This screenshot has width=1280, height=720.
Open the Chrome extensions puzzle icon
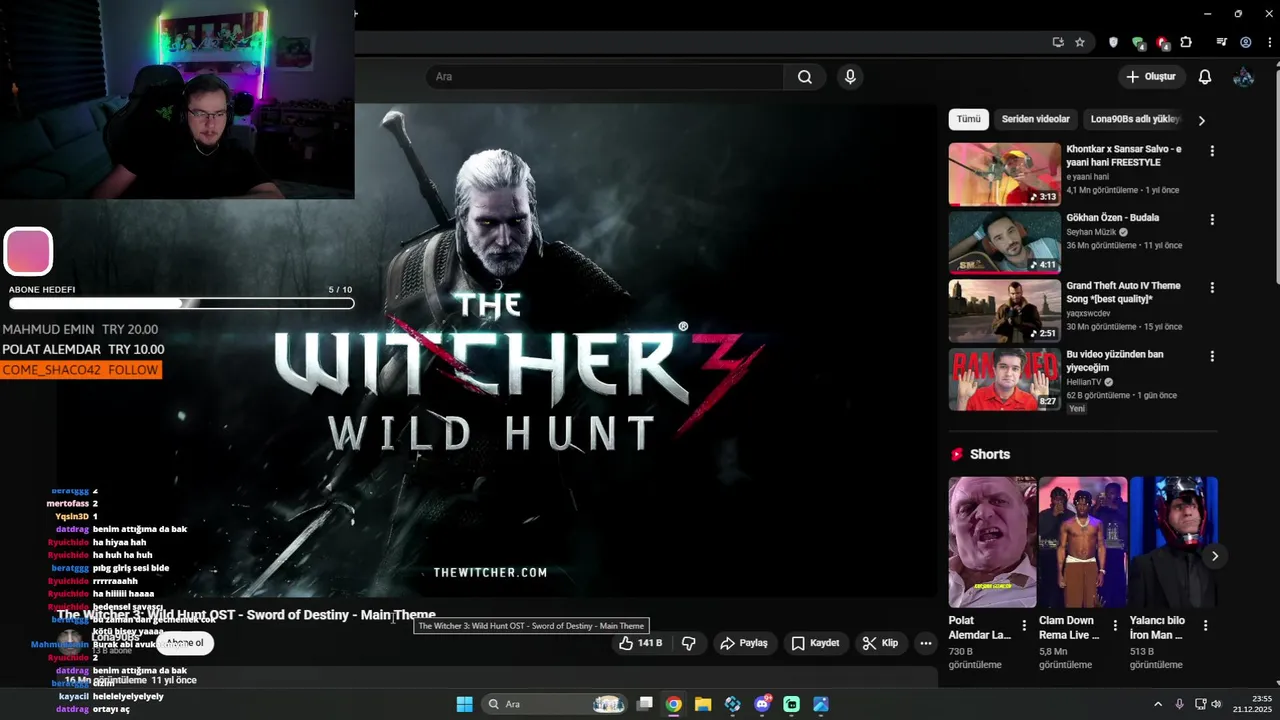pos(1186,42)
